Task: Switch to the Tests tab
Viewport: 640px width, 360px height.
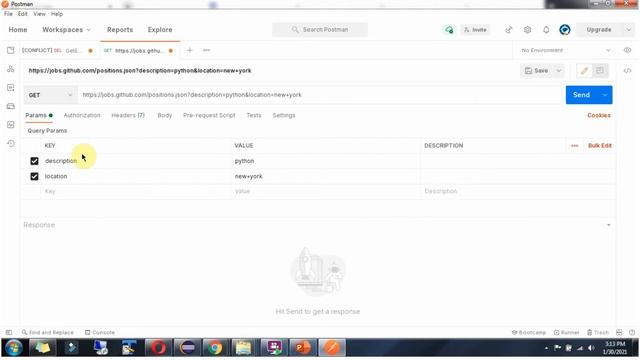Action: click(253, 116)
